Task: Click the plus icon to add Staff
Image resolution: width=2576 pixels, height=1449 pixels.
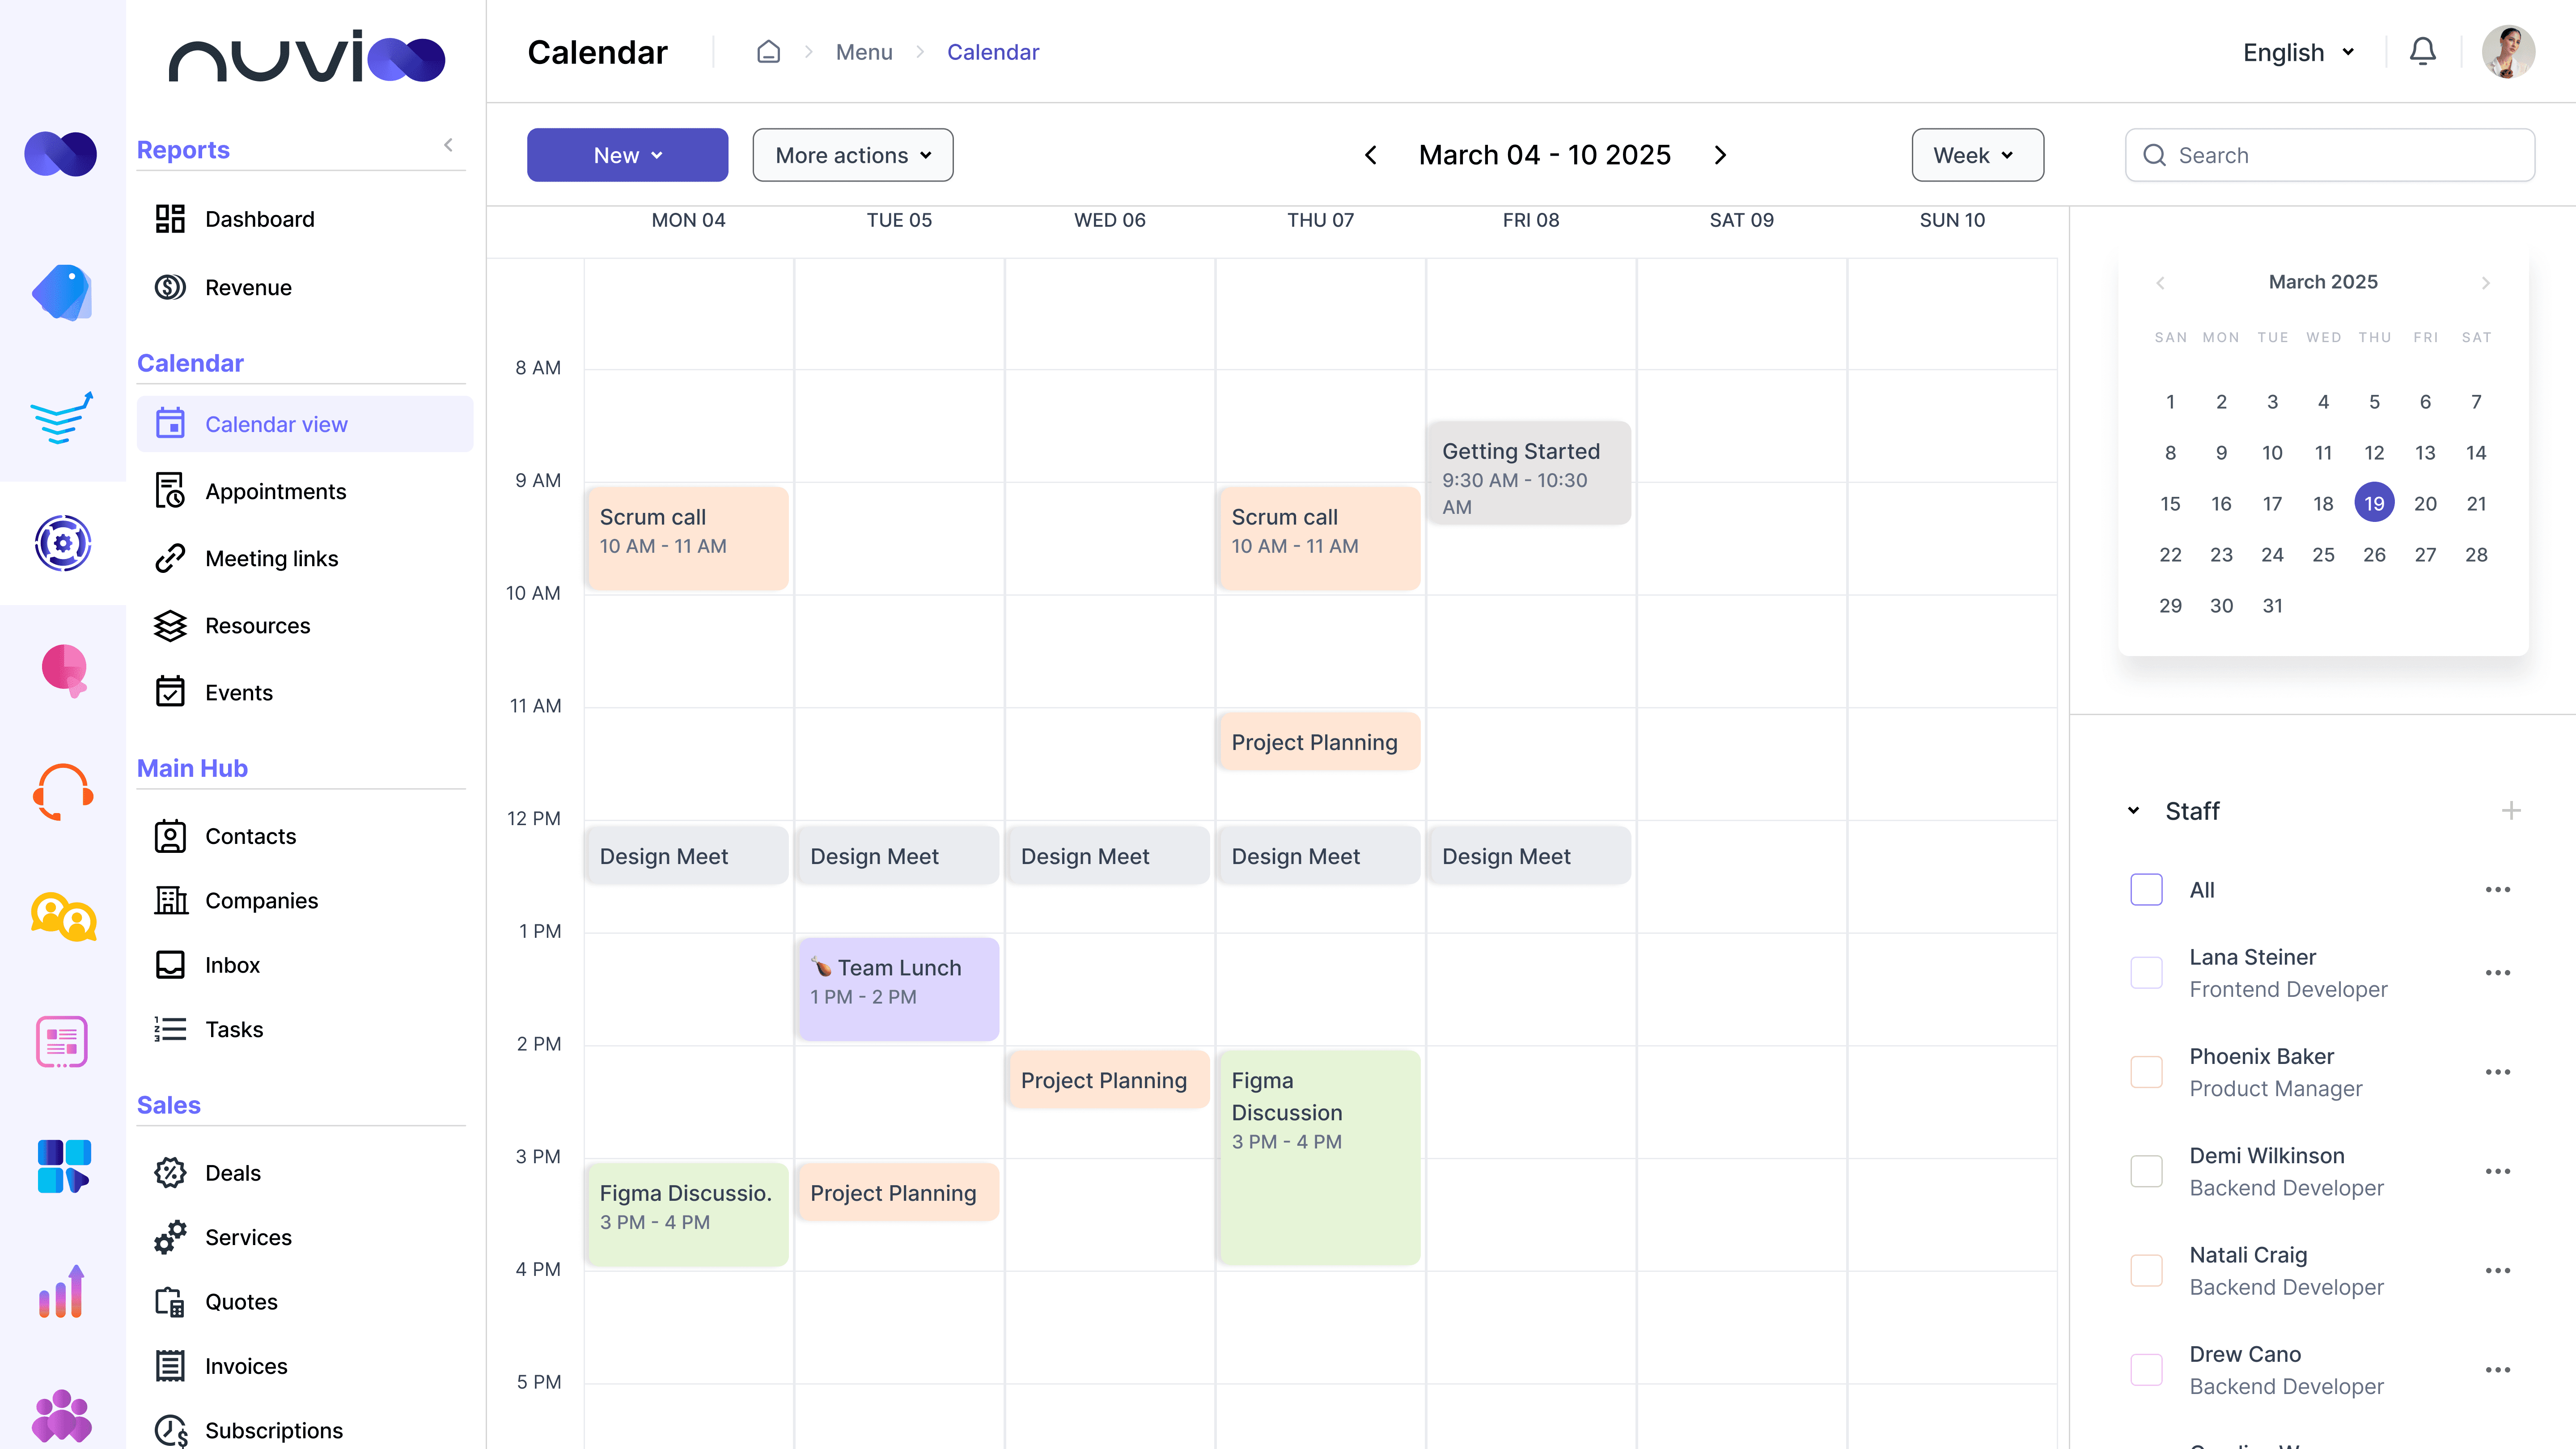Action: pyautogui.click(x=2511, y=810)
